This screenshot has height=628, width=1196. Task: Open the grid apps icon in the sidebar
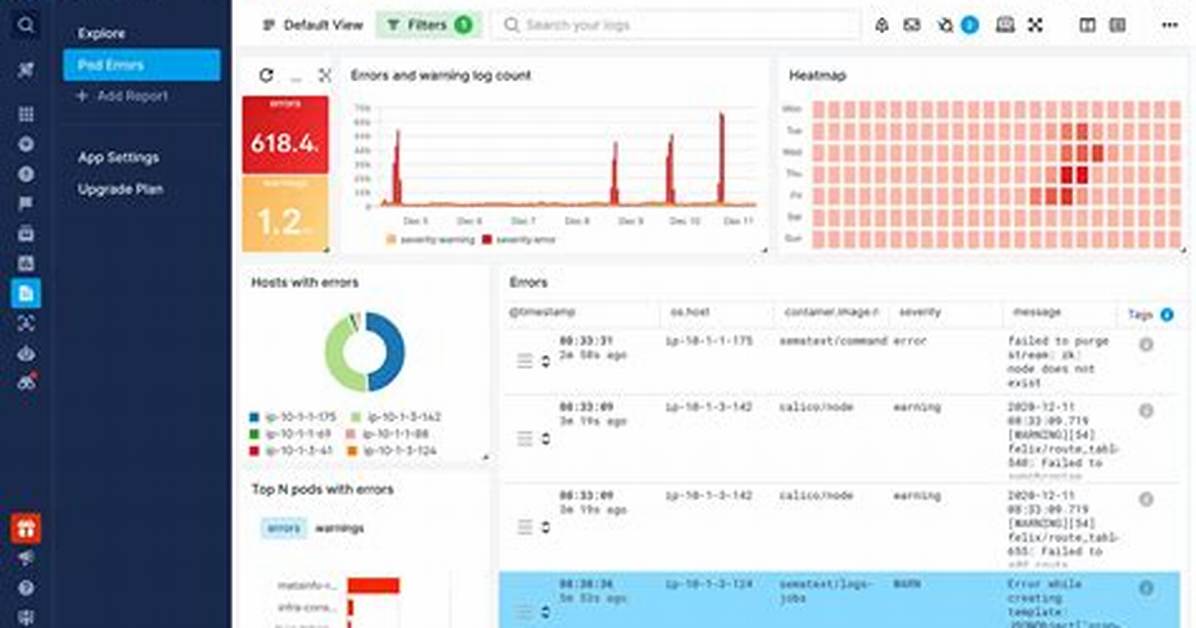[25, 114]
